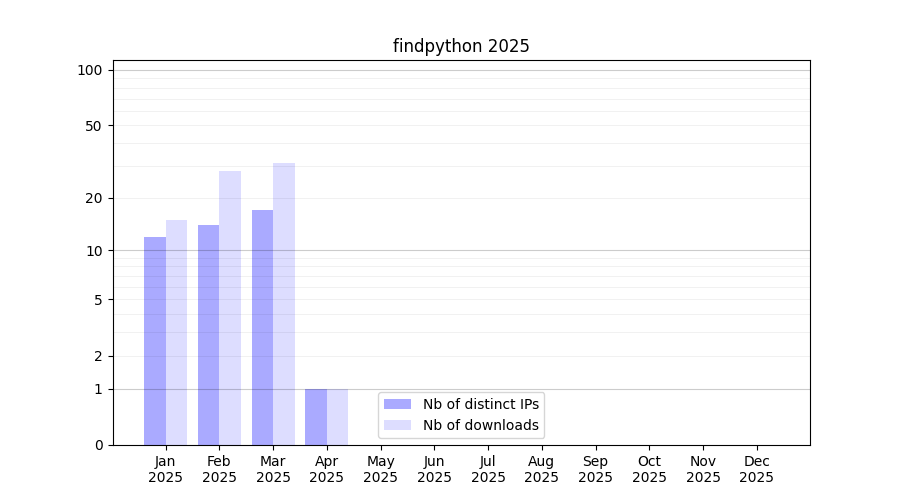Click the 'Jan 2025' x-axis label
Screen dimensions: 900x500
(x=166, y=469)
